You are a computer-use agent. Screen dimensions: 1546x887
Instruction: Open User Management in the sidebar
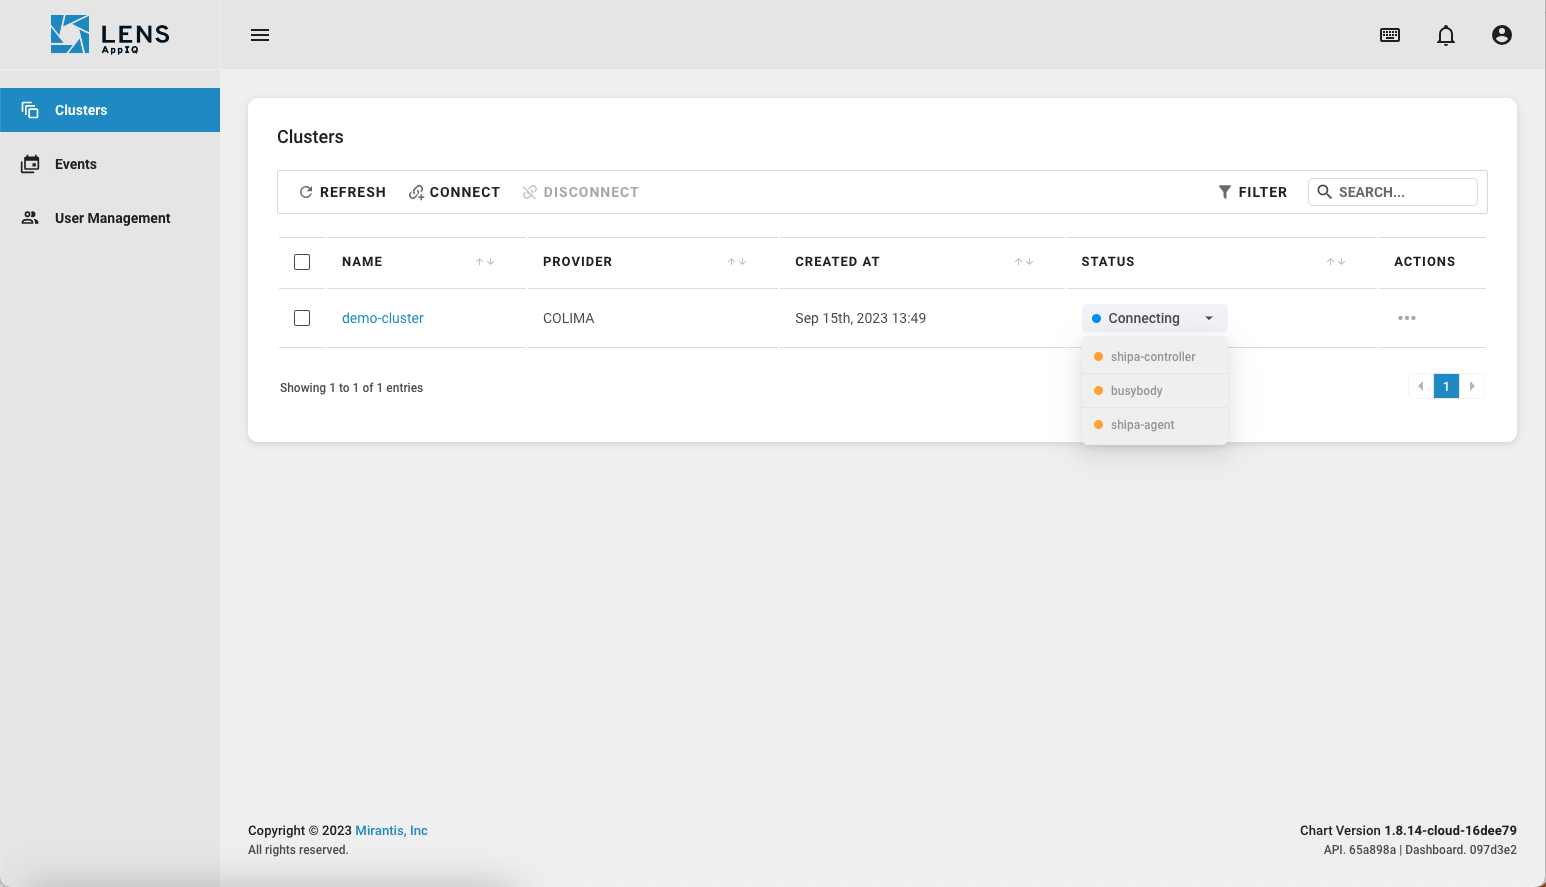110,218
